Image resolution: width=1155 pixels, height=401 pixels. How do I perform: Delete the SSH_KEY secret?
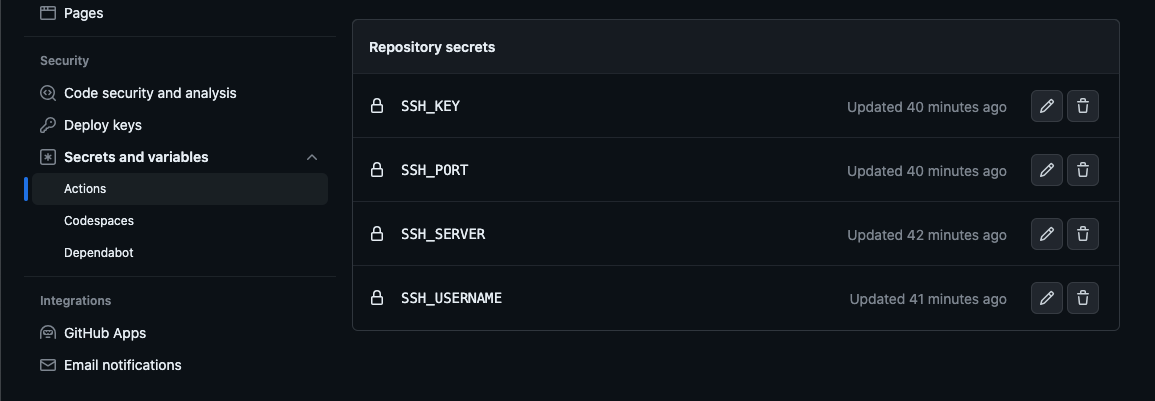[x=1083, y=106]
